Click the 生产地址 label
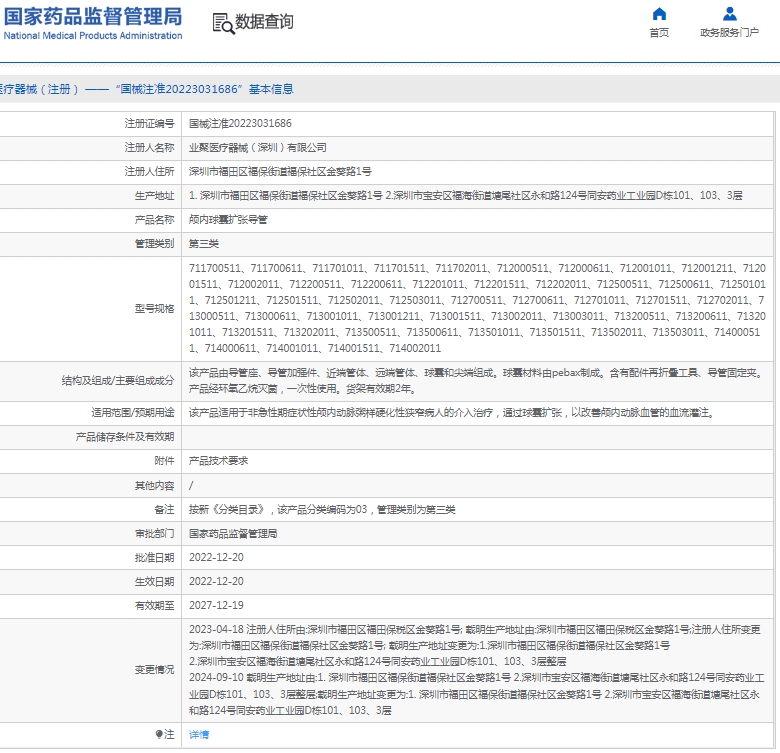The width and height of the screenshot is (780, 753). pyautogui.click(x=154, y=195)
